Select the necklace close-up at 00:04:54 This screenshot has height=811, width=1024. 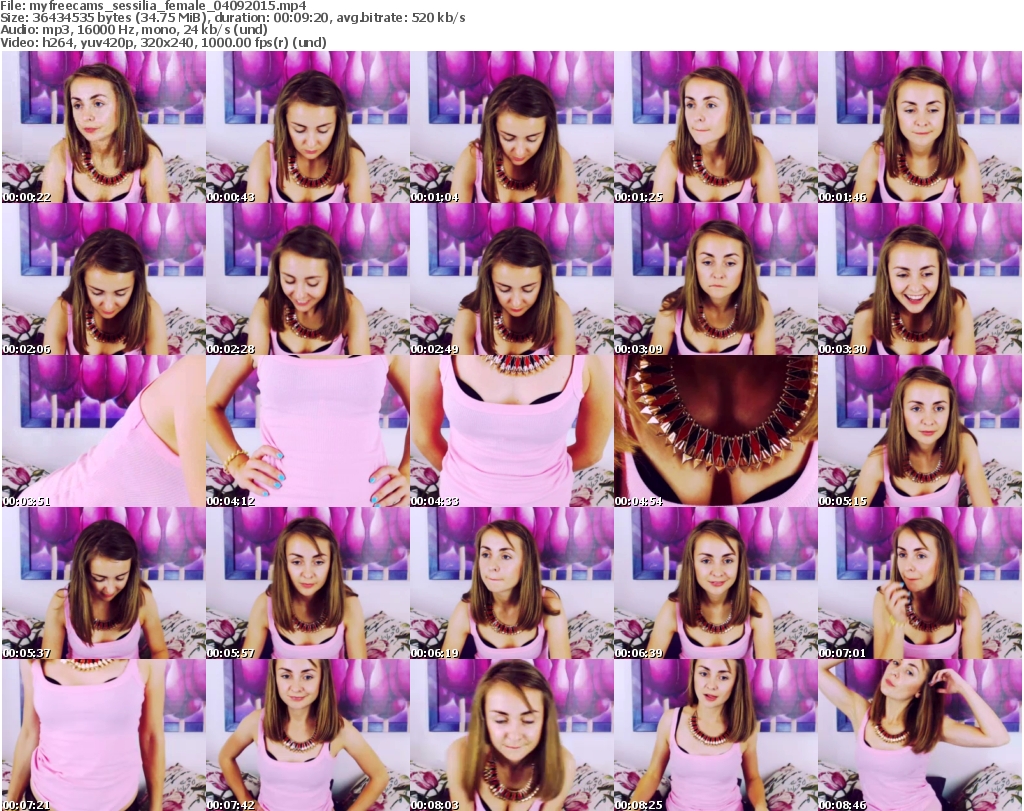pos(716,432)
